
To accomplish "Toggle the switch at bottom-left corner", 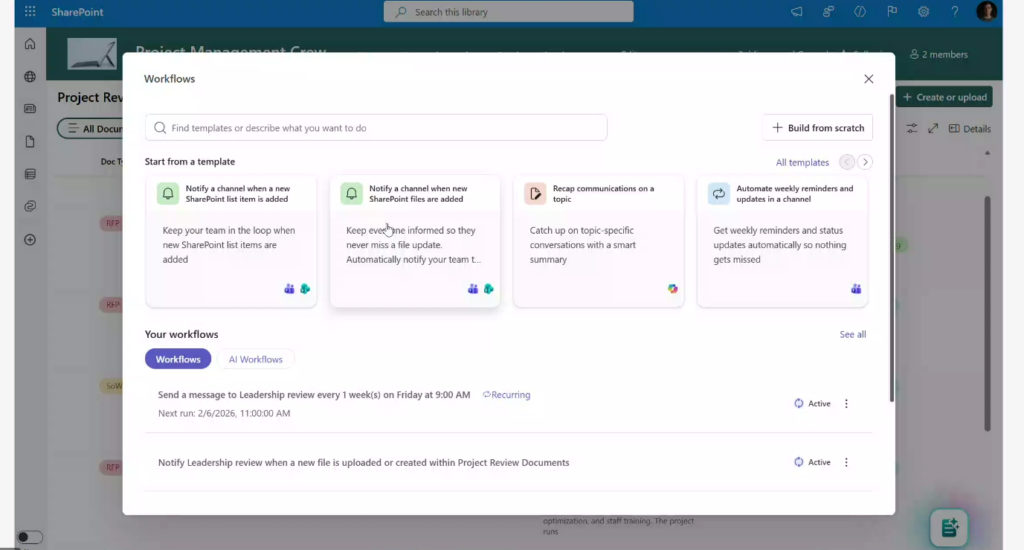I will [x=30, y=537].
